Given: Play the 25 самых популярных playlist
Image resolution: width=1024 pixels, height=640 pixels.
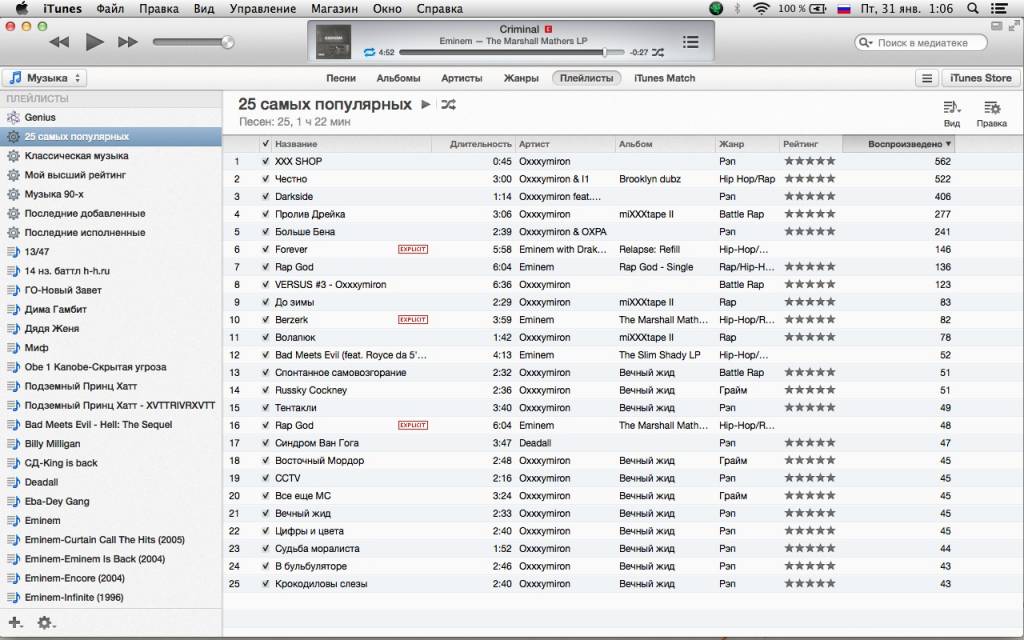Looking at the screenshot, I should point(426,104).
